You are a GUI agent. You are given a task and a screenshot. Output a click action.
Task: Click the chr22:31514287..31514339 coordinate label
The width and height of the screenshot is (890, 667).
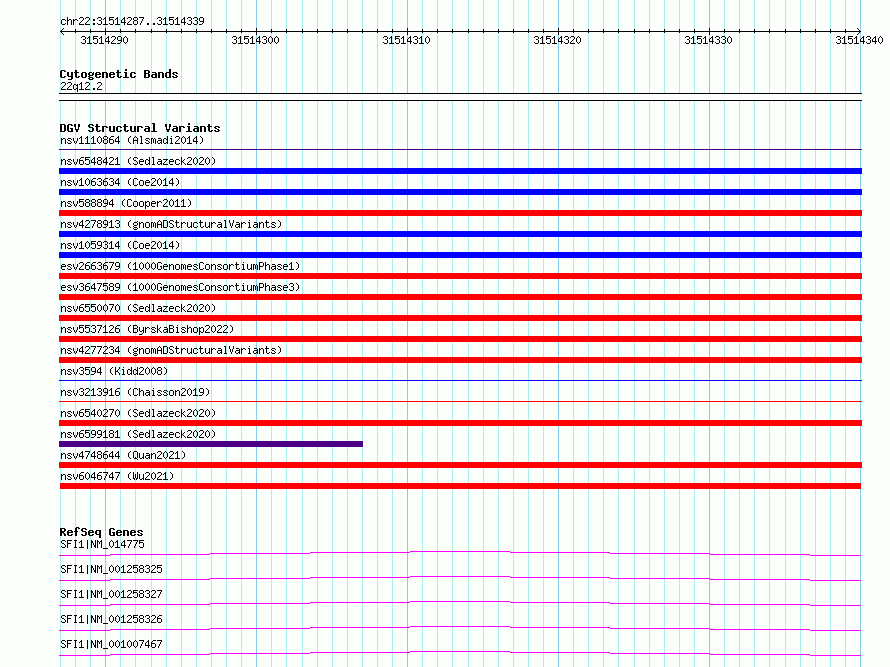pyautogui.click(x=132, y=21)
